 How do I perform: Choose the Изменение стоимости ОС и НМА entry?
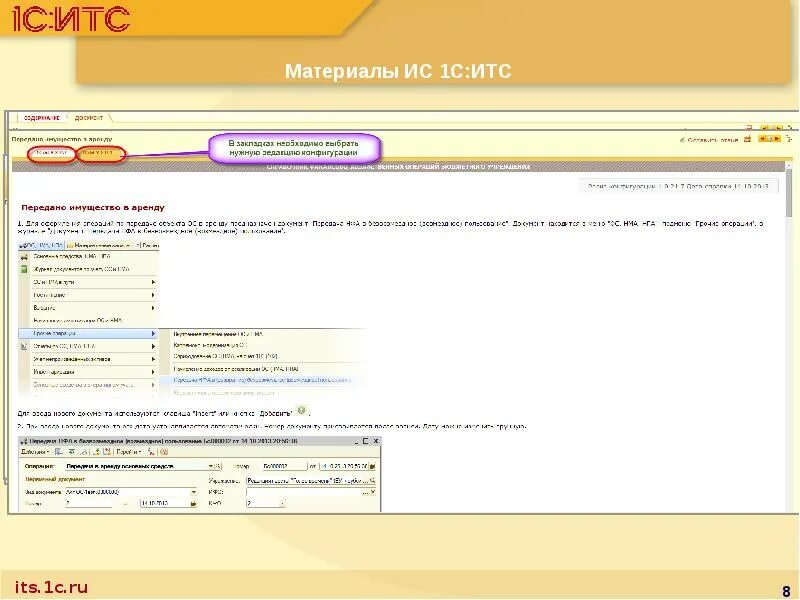tap(78, 320)
